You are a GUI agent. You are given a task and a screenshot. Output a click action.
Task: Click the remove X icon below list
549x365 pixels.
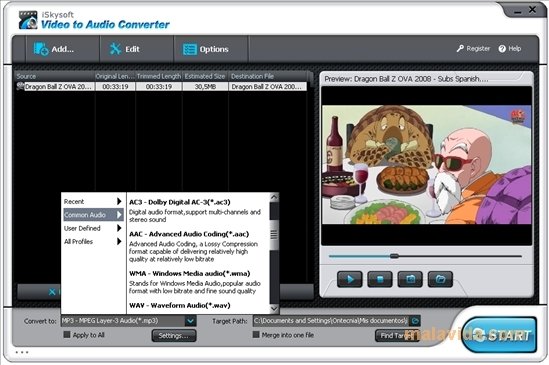pos(52,291)
